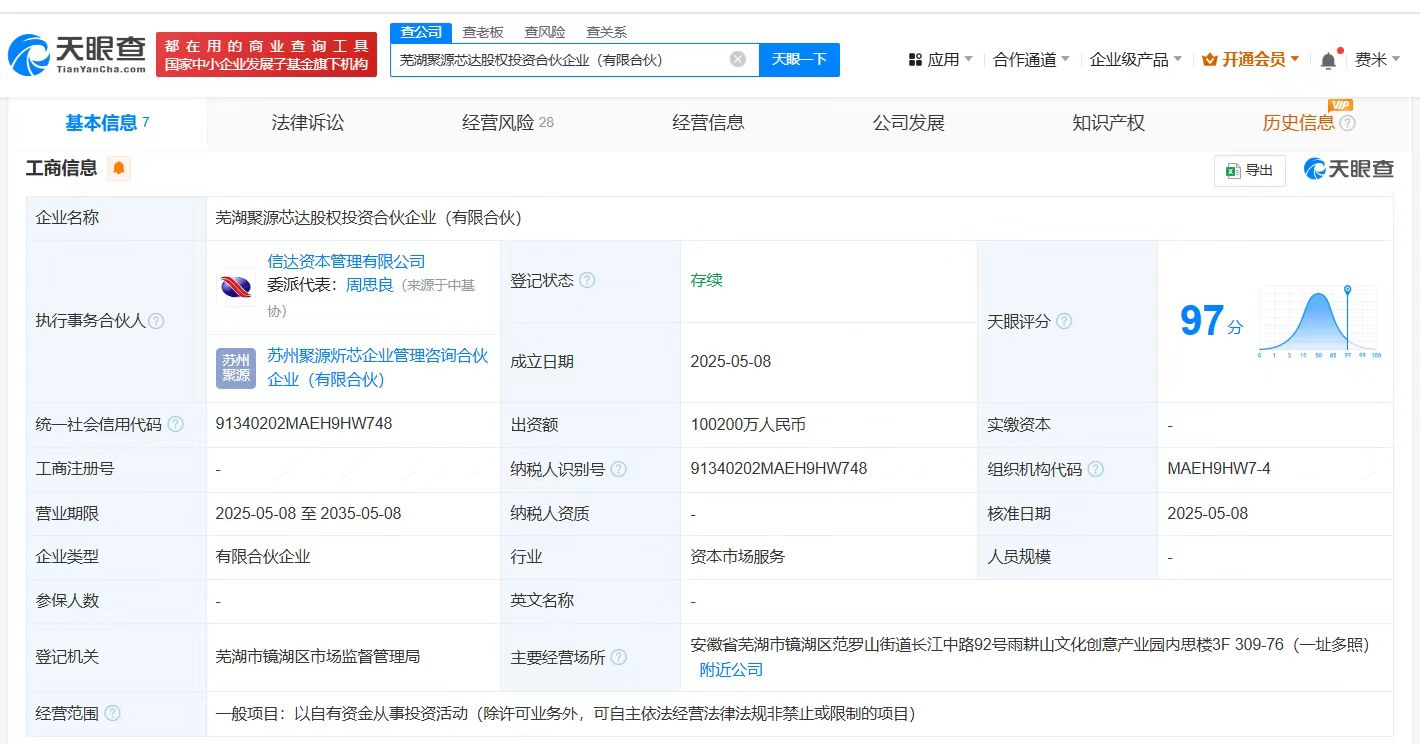
Task: Switch to the 法律诉讼 tab
Action: (308, 123)
